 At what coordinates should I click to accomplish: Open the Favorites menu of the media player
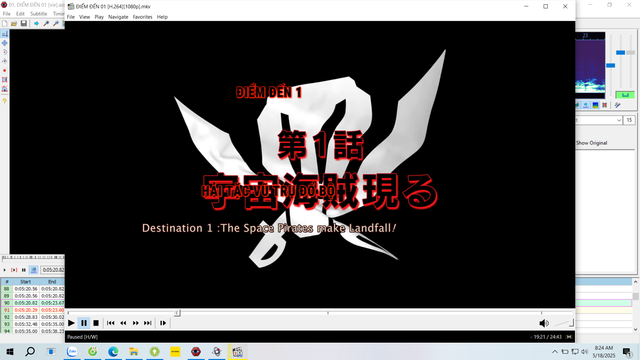pos(142,17)
